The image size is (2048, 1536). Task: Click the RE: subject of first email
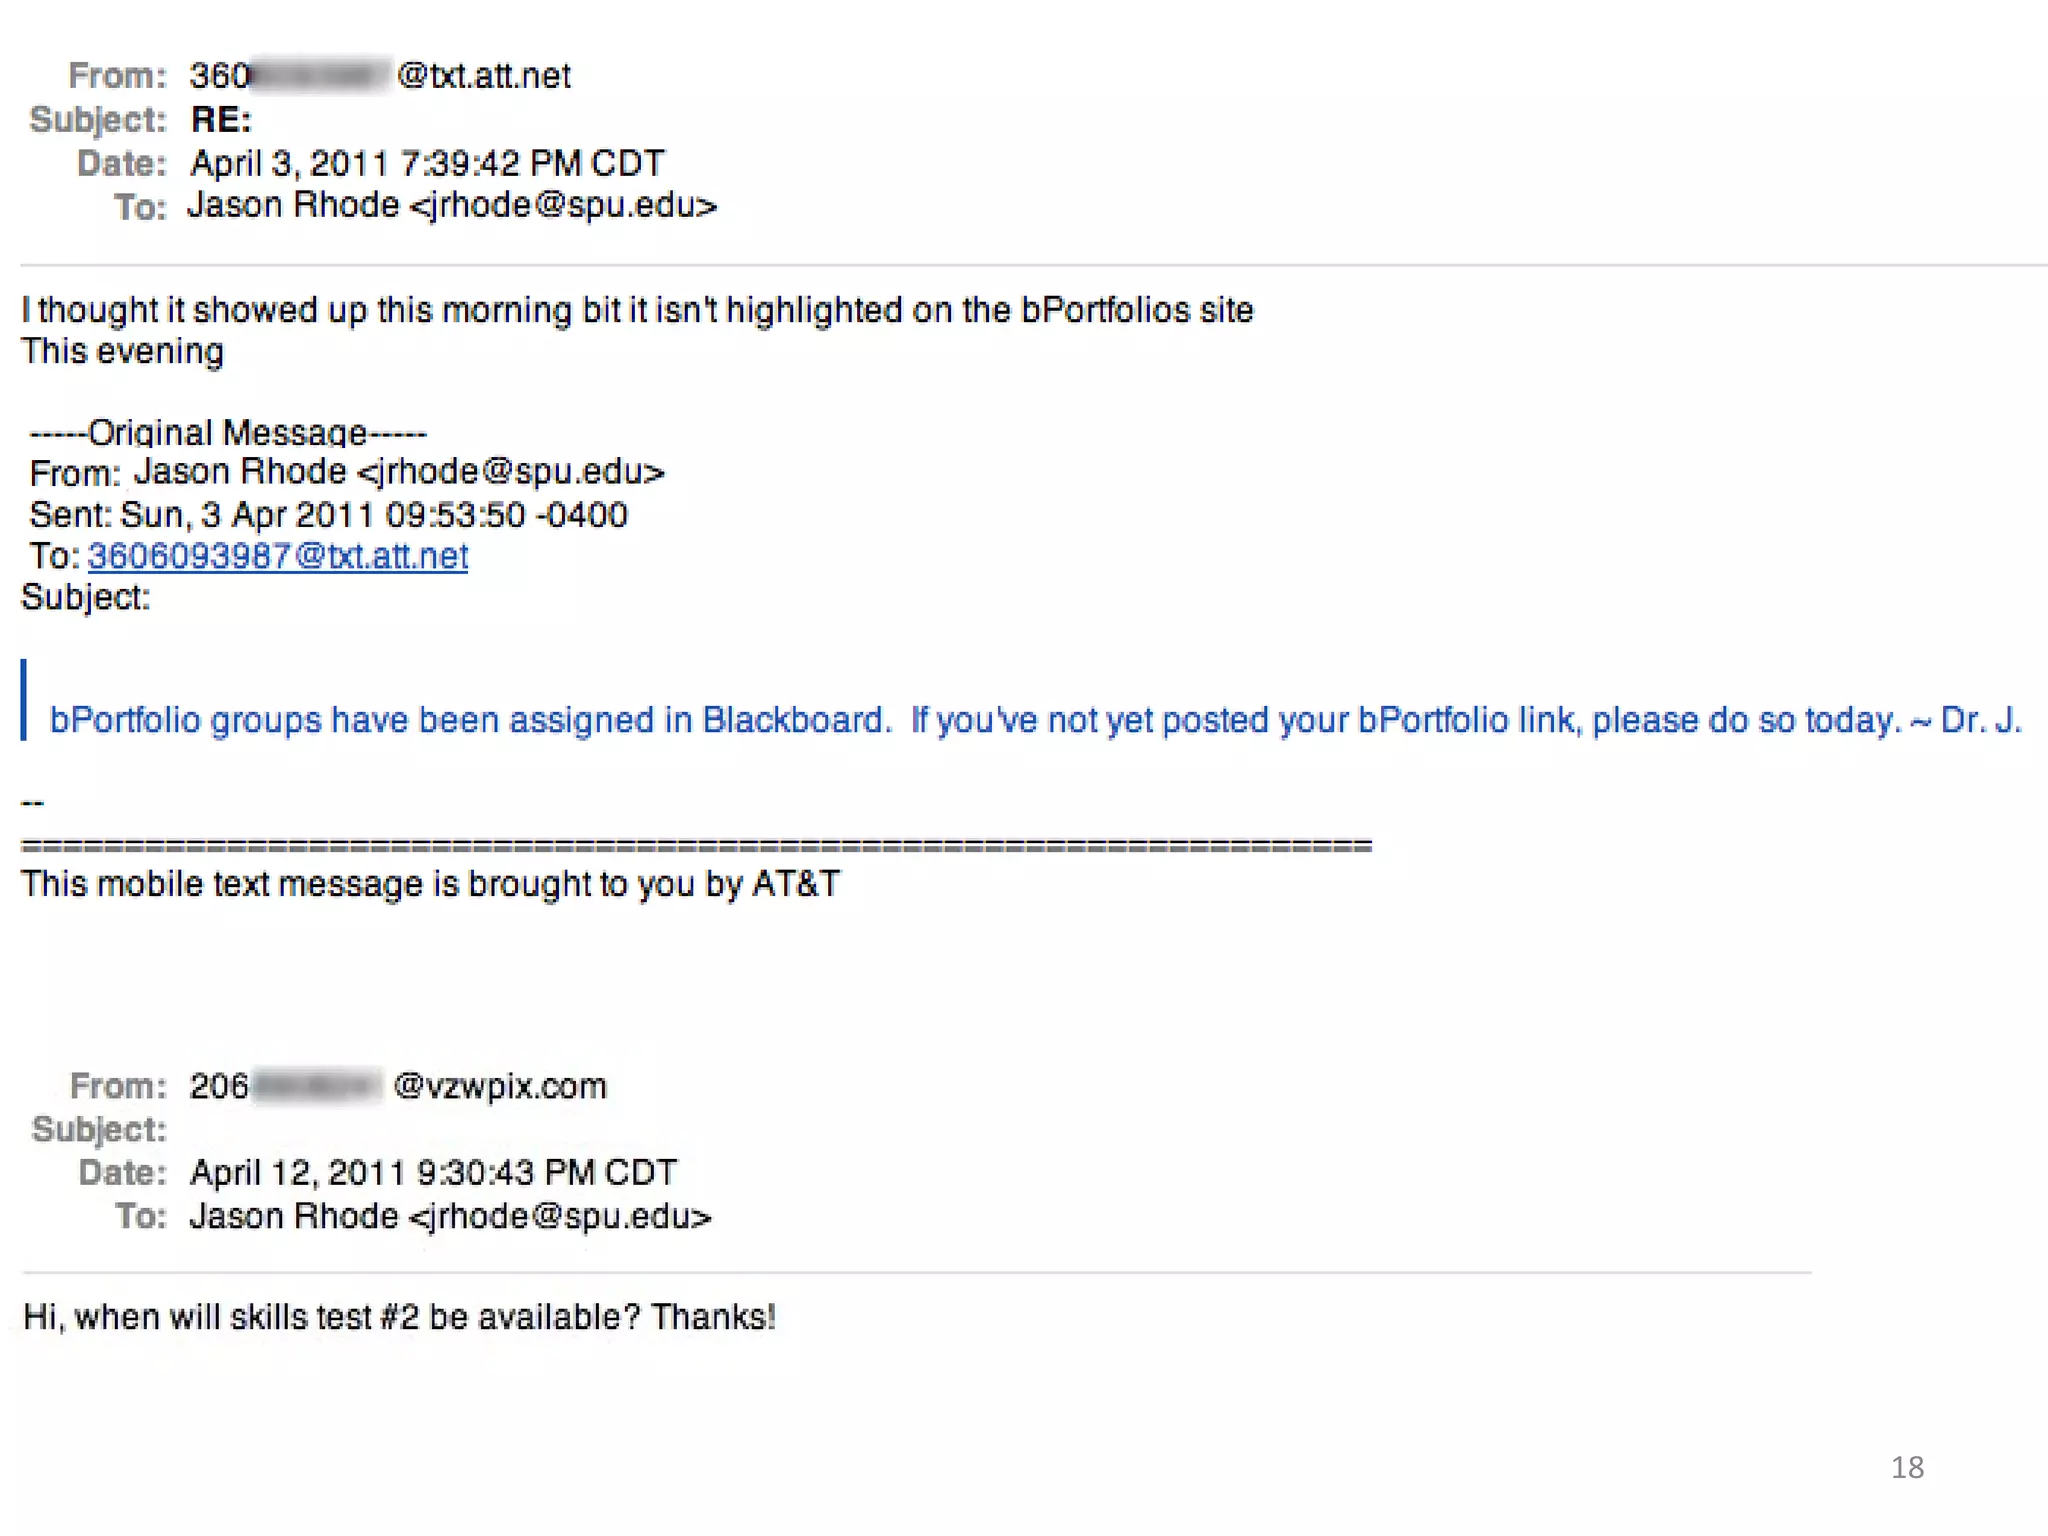[221, 120]
